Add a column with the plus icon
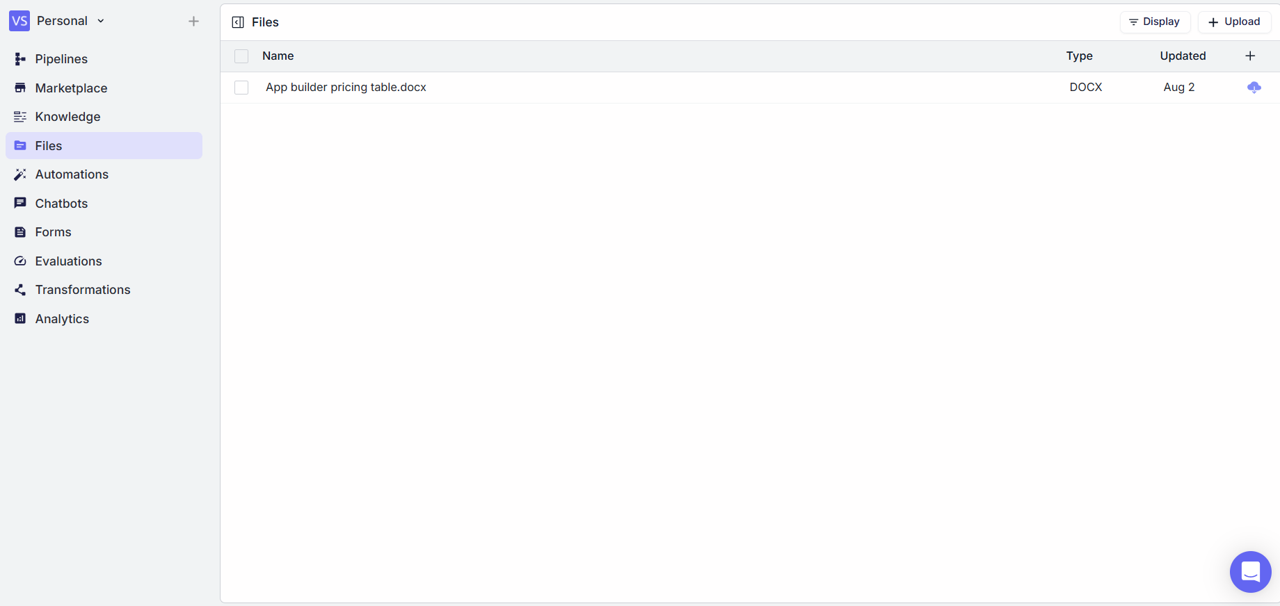The width and height of the screenshot is (1280, 606). 1250,56
